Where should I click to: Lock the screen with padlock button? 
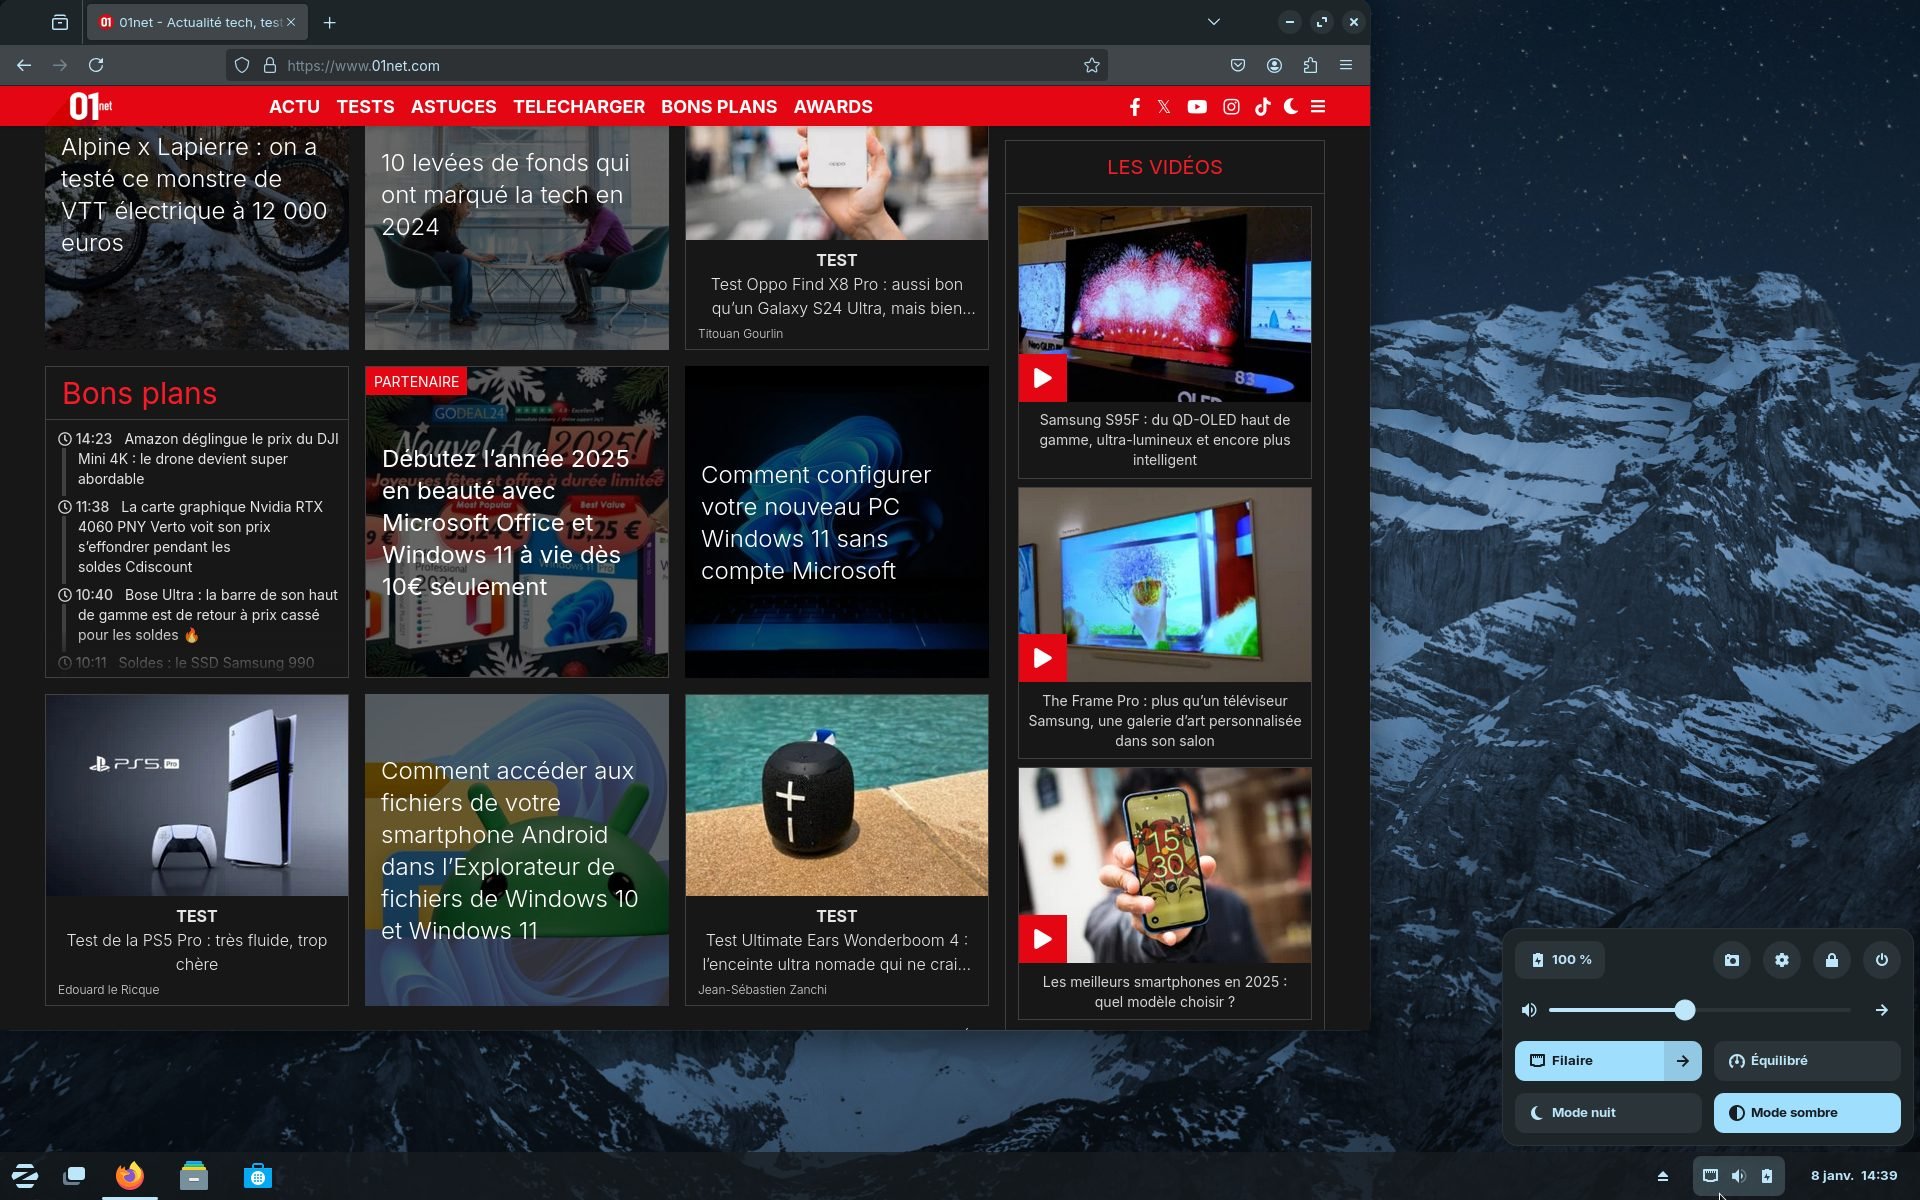(x=1832, y=960)
